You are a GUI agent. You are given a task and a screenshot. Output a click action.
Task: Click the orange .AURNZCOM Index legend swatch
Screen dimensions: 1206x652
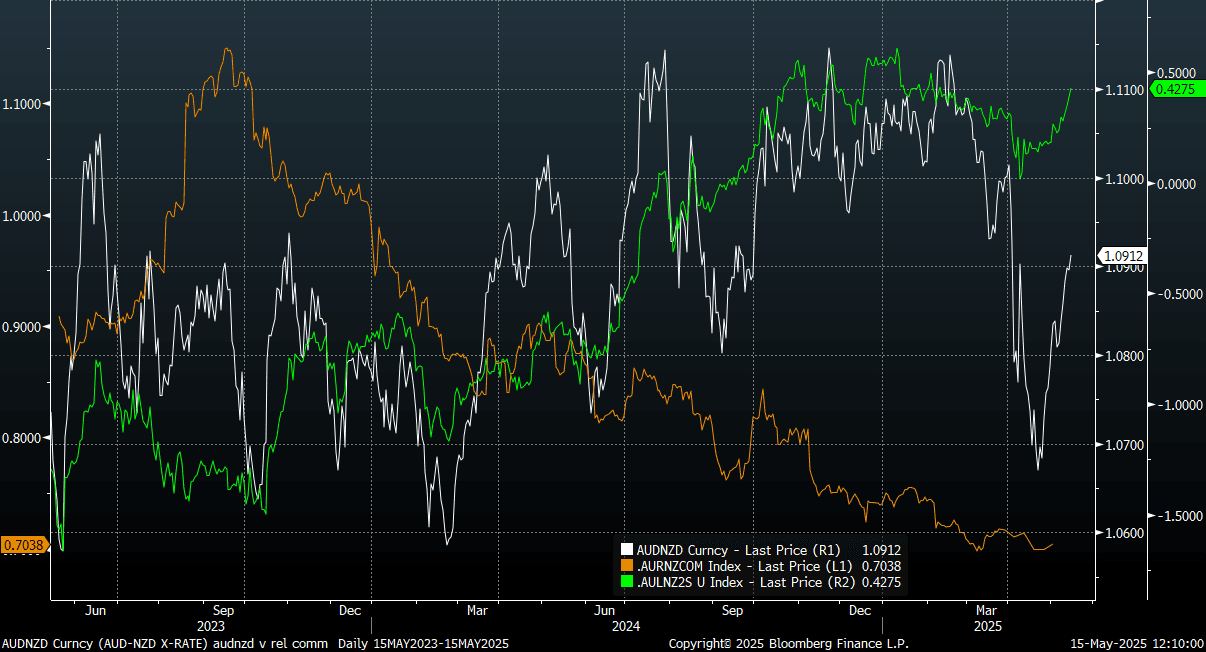pos(627,565)
